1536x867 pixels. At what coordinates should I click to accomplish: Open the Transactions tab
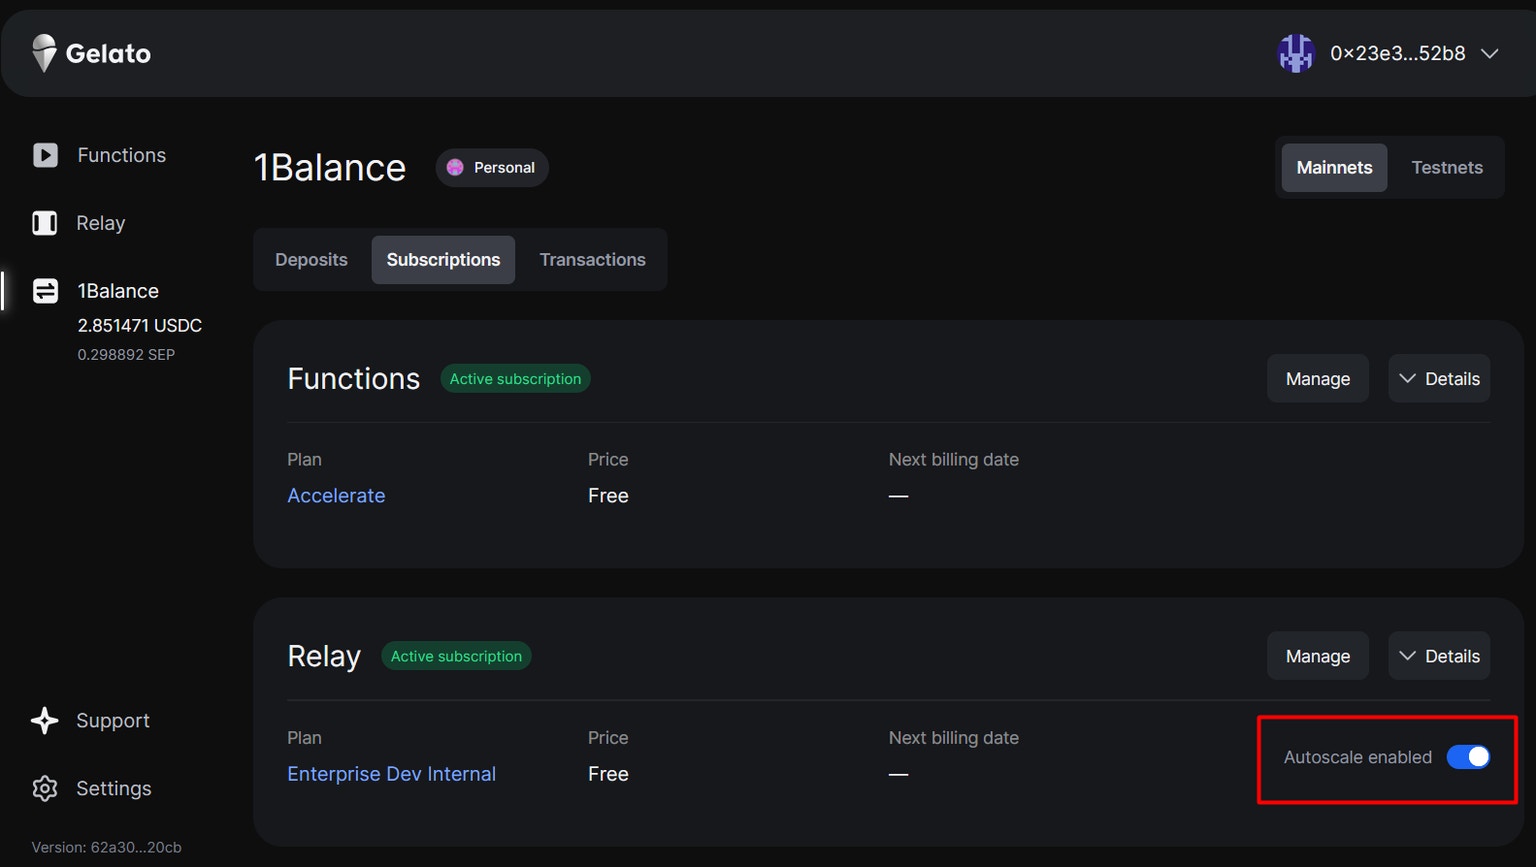pyautogui.click(x=592, y=259)
